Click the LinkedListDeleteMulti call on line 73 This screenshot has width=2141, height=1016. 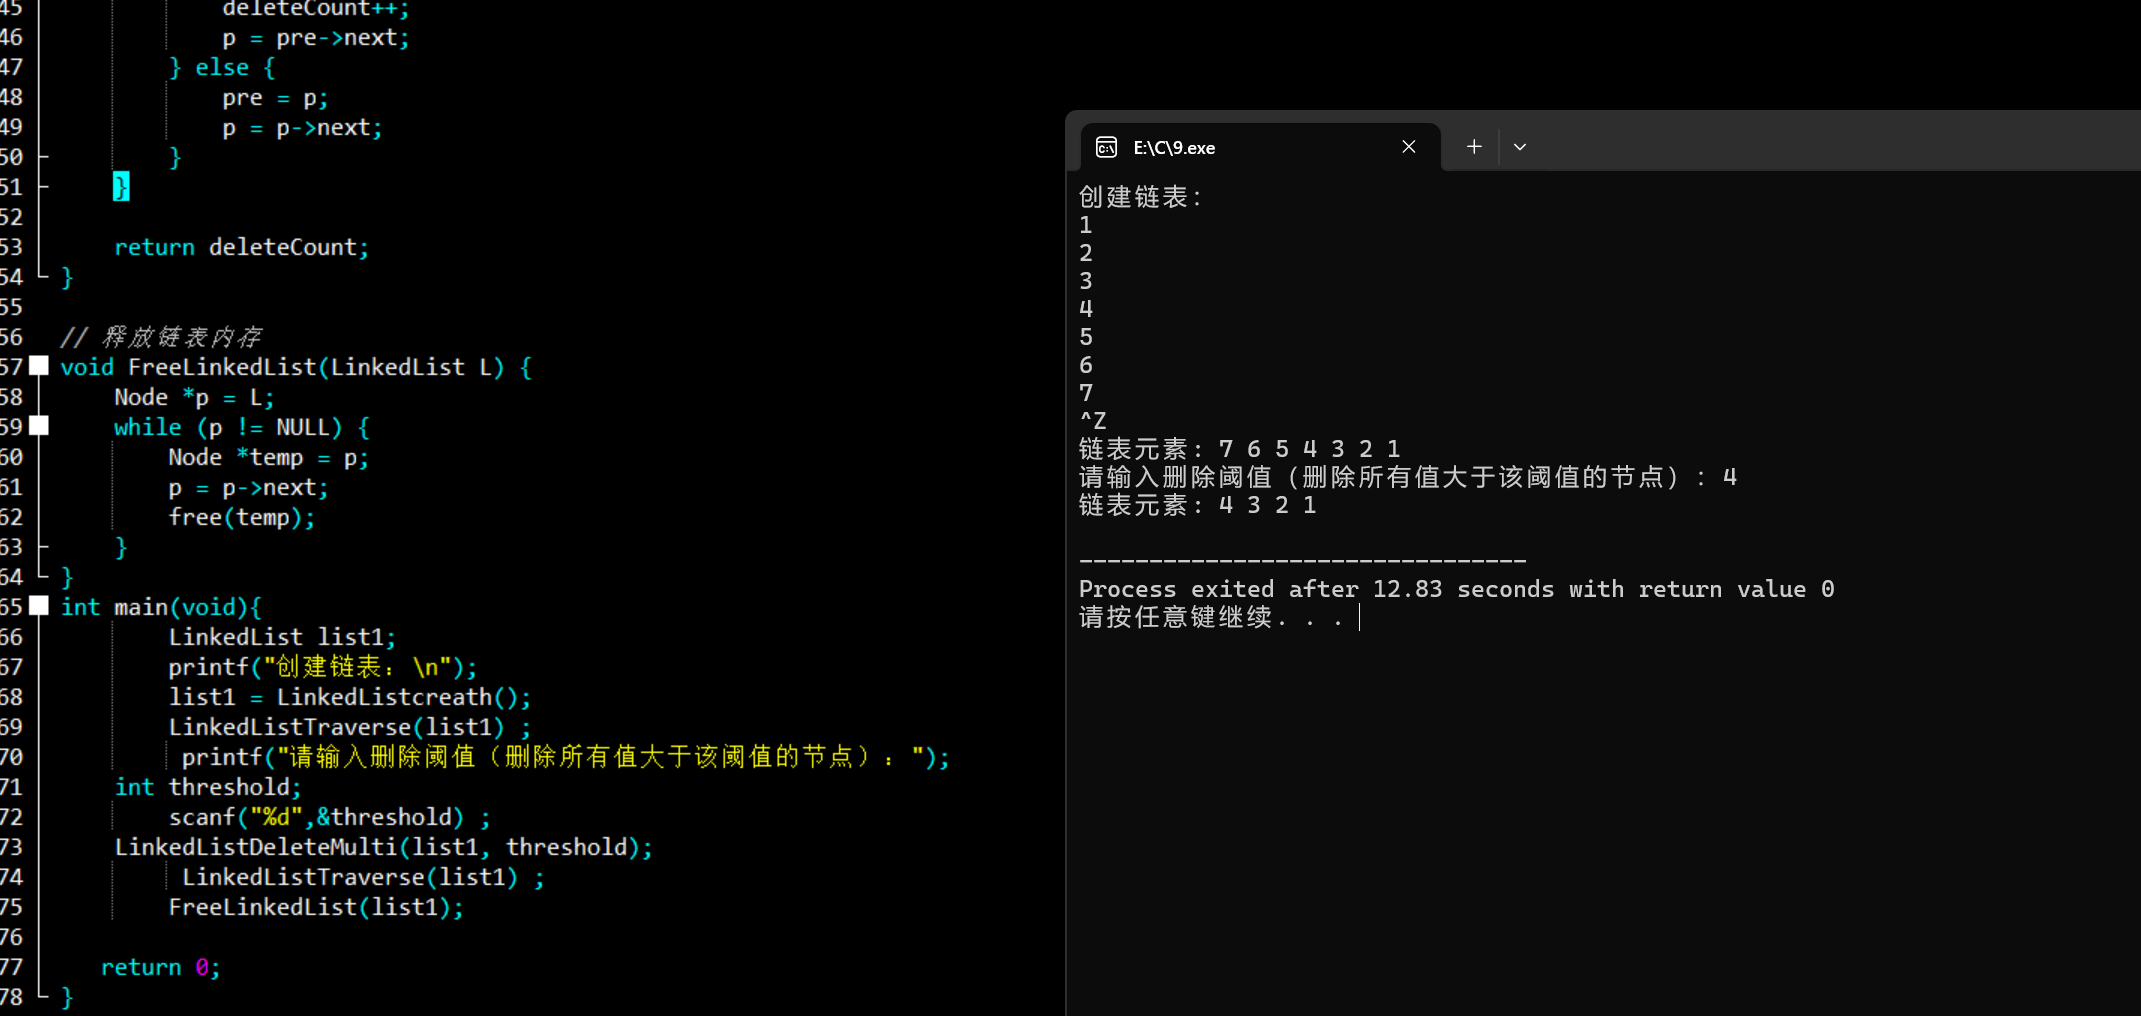[x=383, y=846]
